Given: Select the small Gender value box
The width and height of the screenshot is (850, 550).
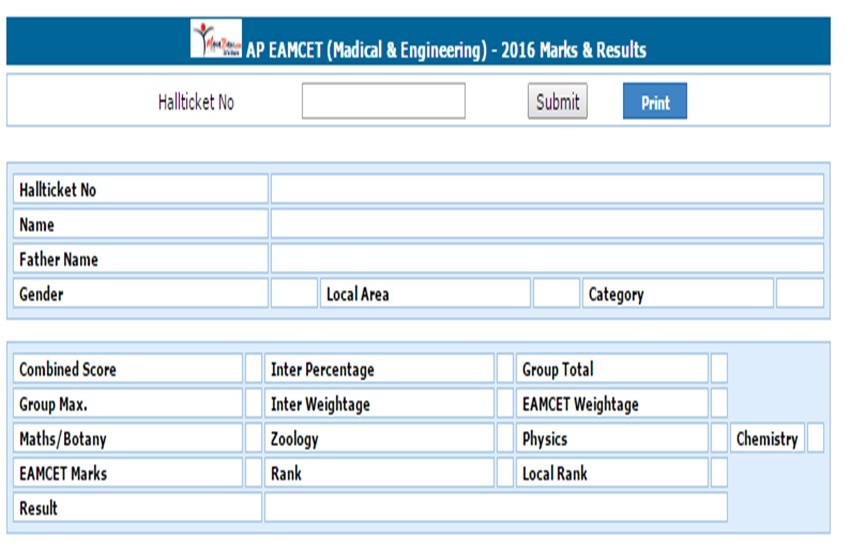Looking at the screenshot, I should (x=294, y=294).
